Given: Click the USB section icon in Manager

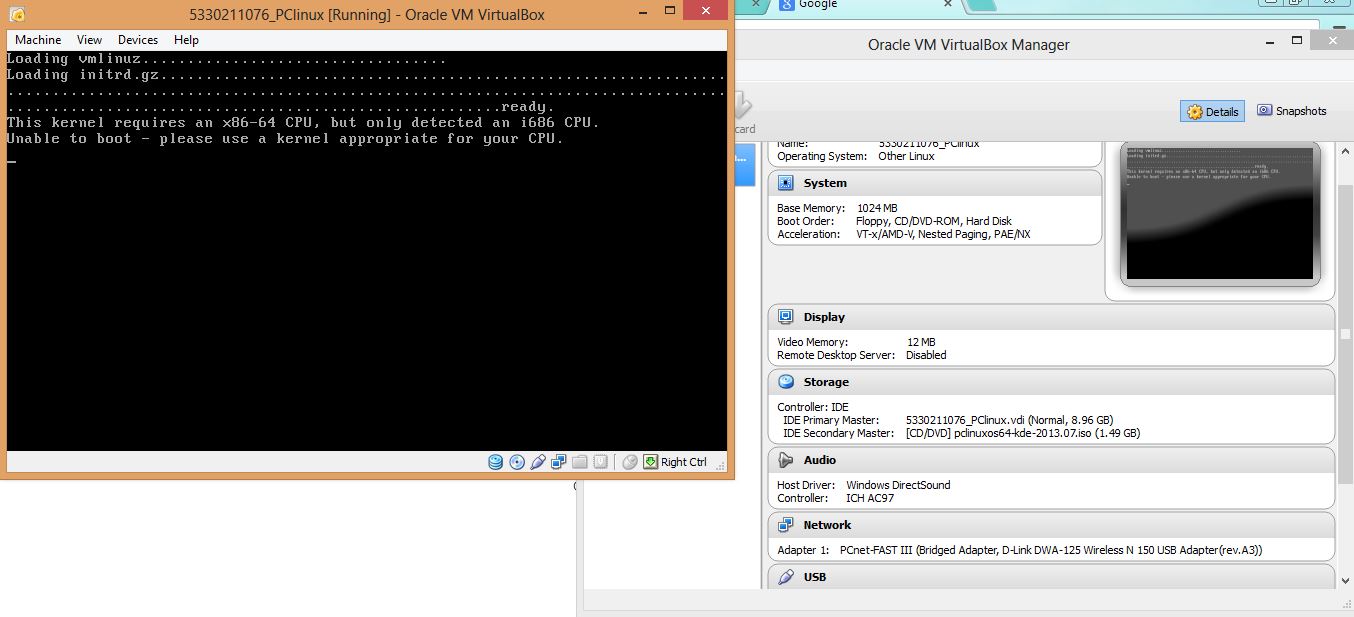Looking at the screenshot, I should tap(785, 577).
